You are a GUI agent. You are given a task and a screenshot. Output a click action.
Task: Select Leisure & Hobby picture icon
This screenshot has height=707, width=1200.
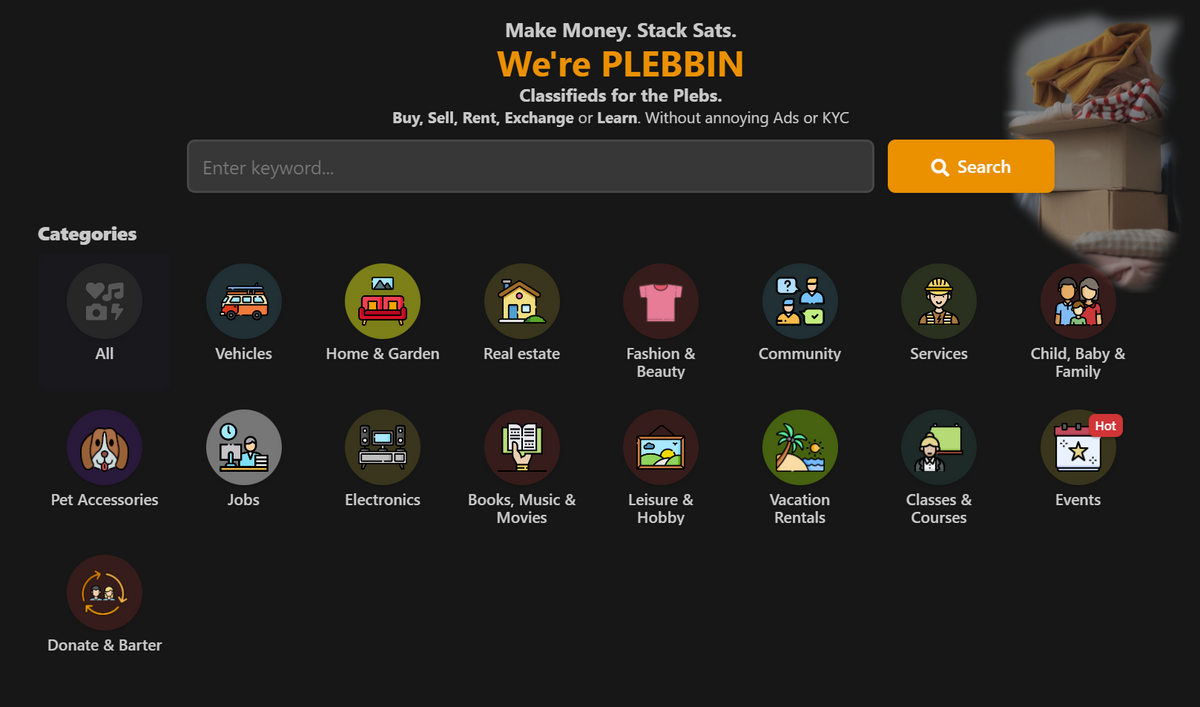click(660, 447)
